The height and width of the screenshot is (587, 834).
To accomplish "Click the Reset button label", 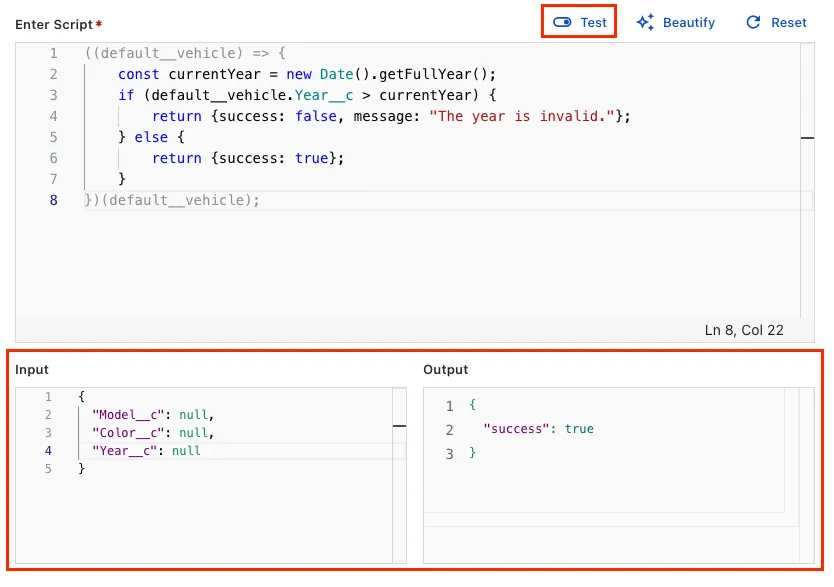I will click(x=789, y=22).
